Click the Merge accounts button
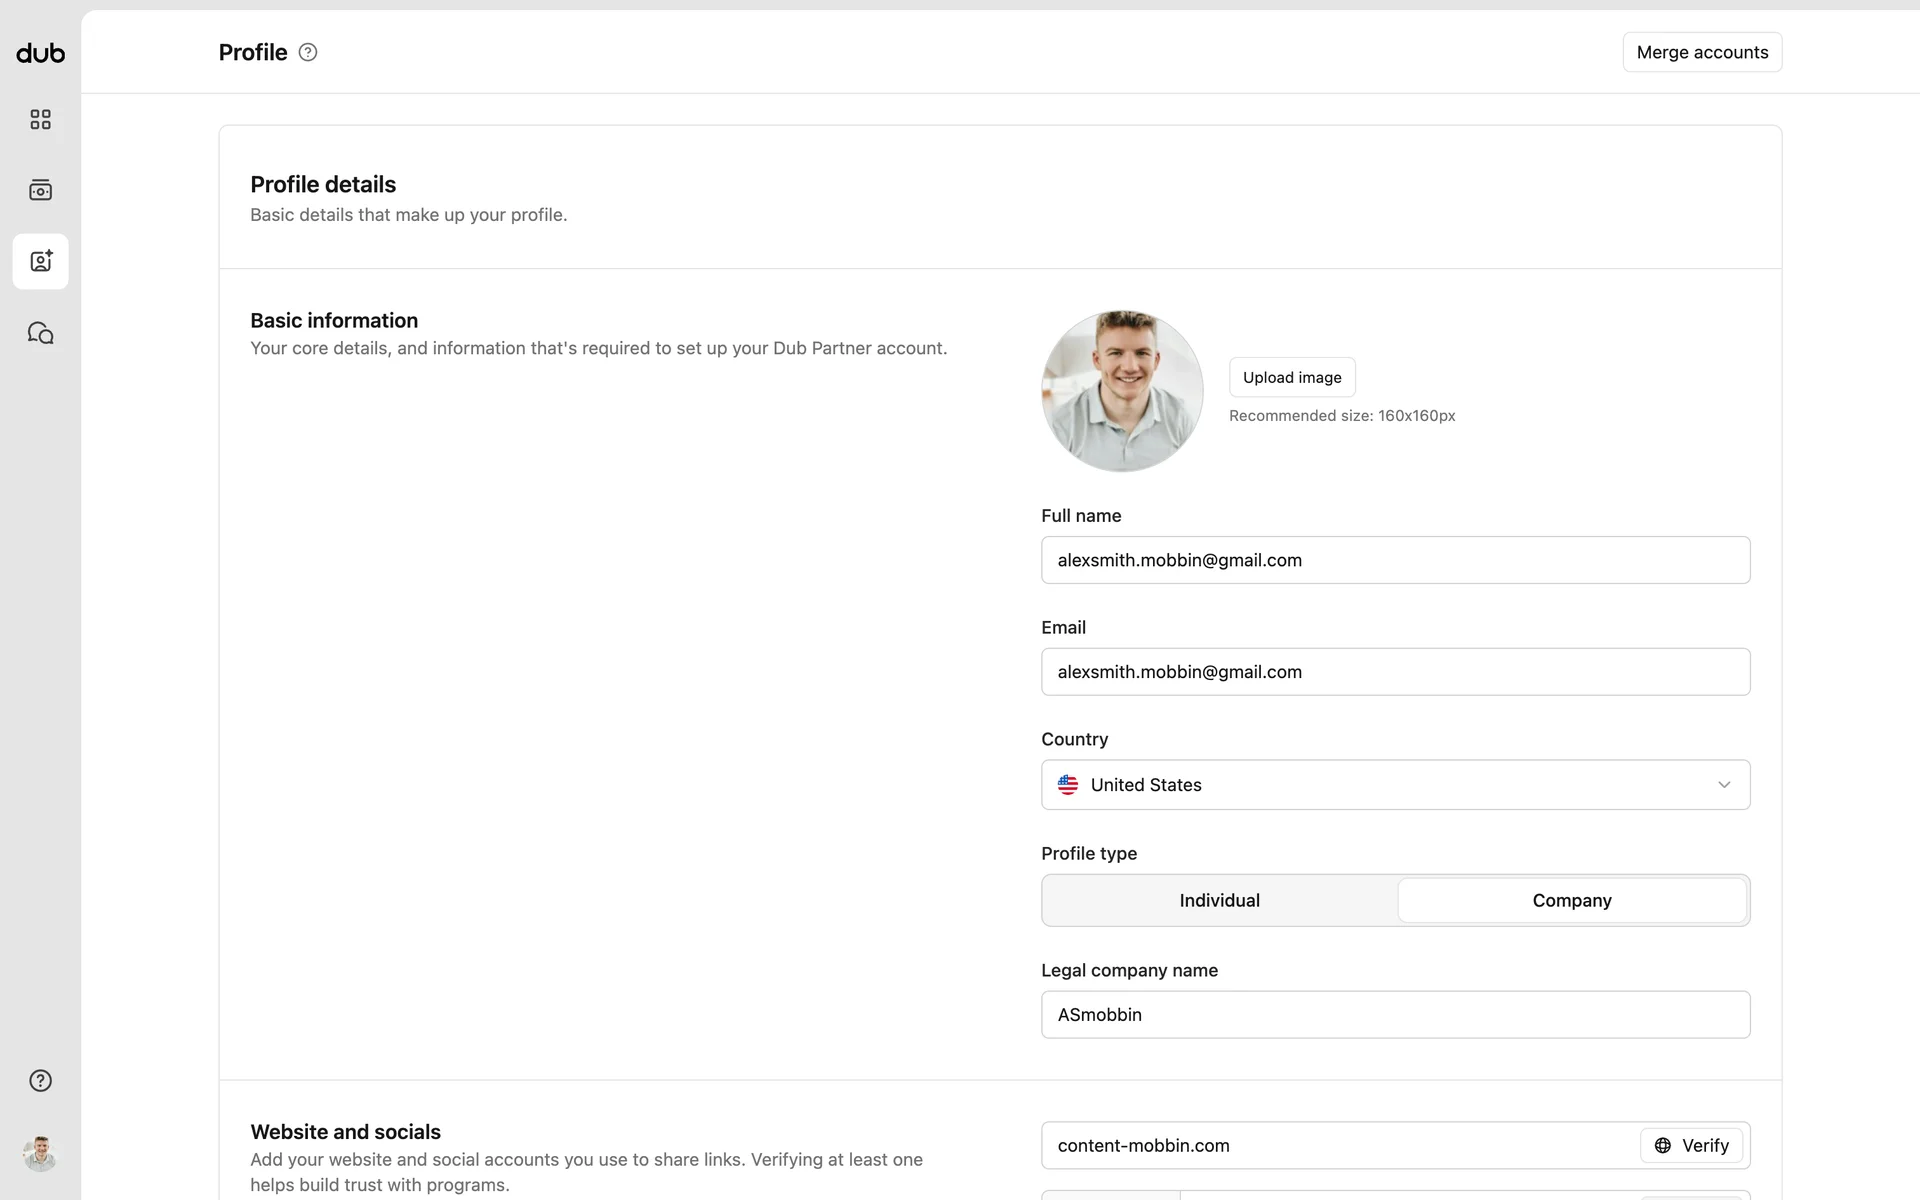This screenshot has width=1920, height=1200. [x=1701, y=52]
